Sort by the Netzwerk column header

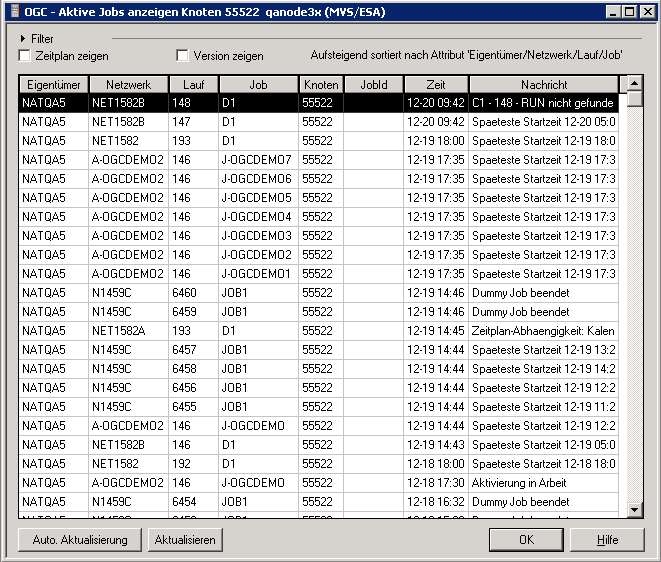pyautogui.click(x=128, y=85)
